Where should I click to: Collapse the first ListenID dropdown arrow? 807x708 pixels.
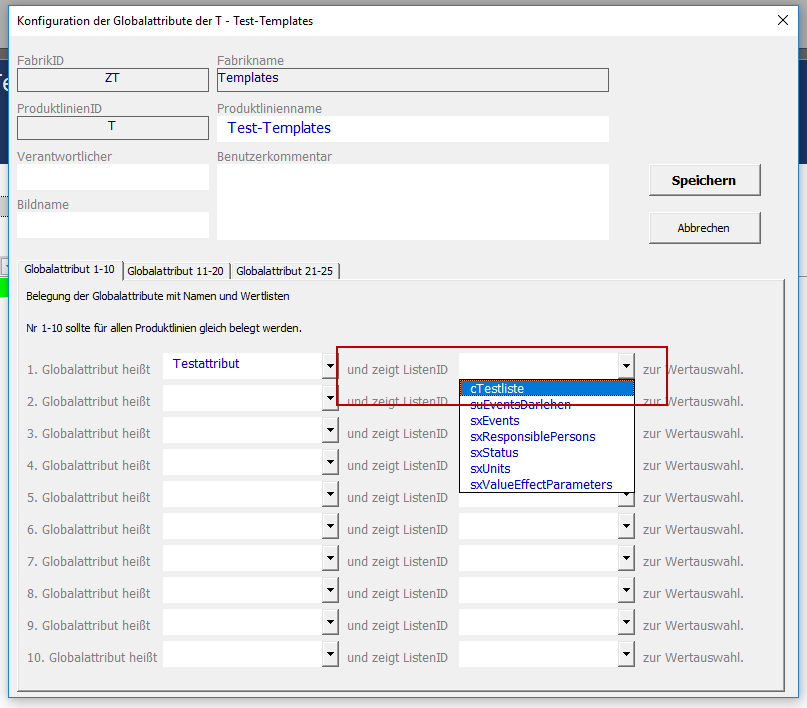point(626,366)
